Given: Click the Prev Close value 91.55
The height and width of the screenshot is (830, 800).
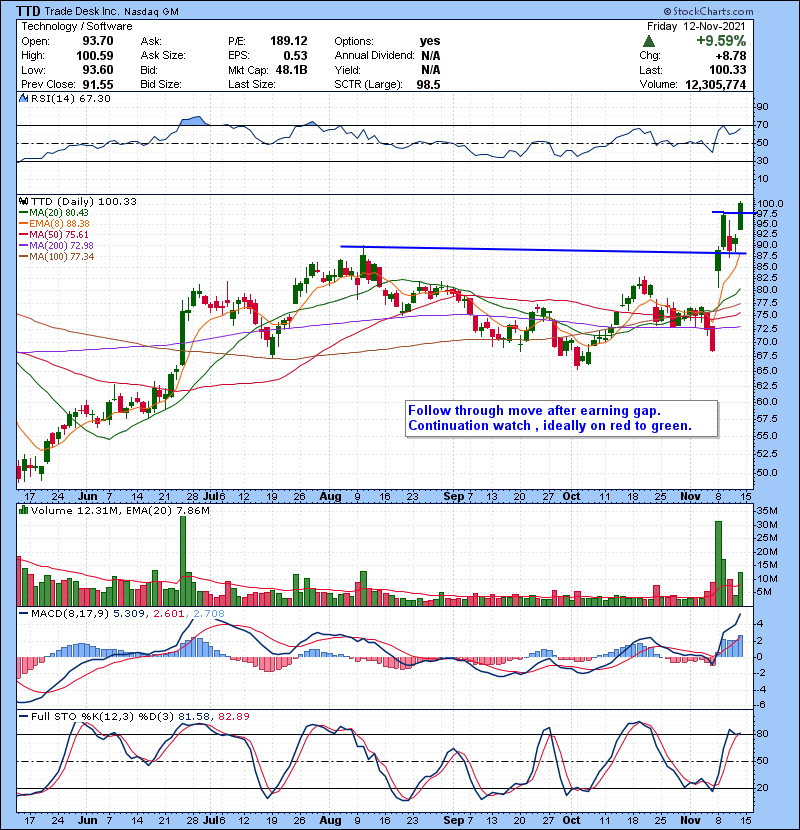Looking at the screenshot, I should pyautogui.click(x=98, y=84).
